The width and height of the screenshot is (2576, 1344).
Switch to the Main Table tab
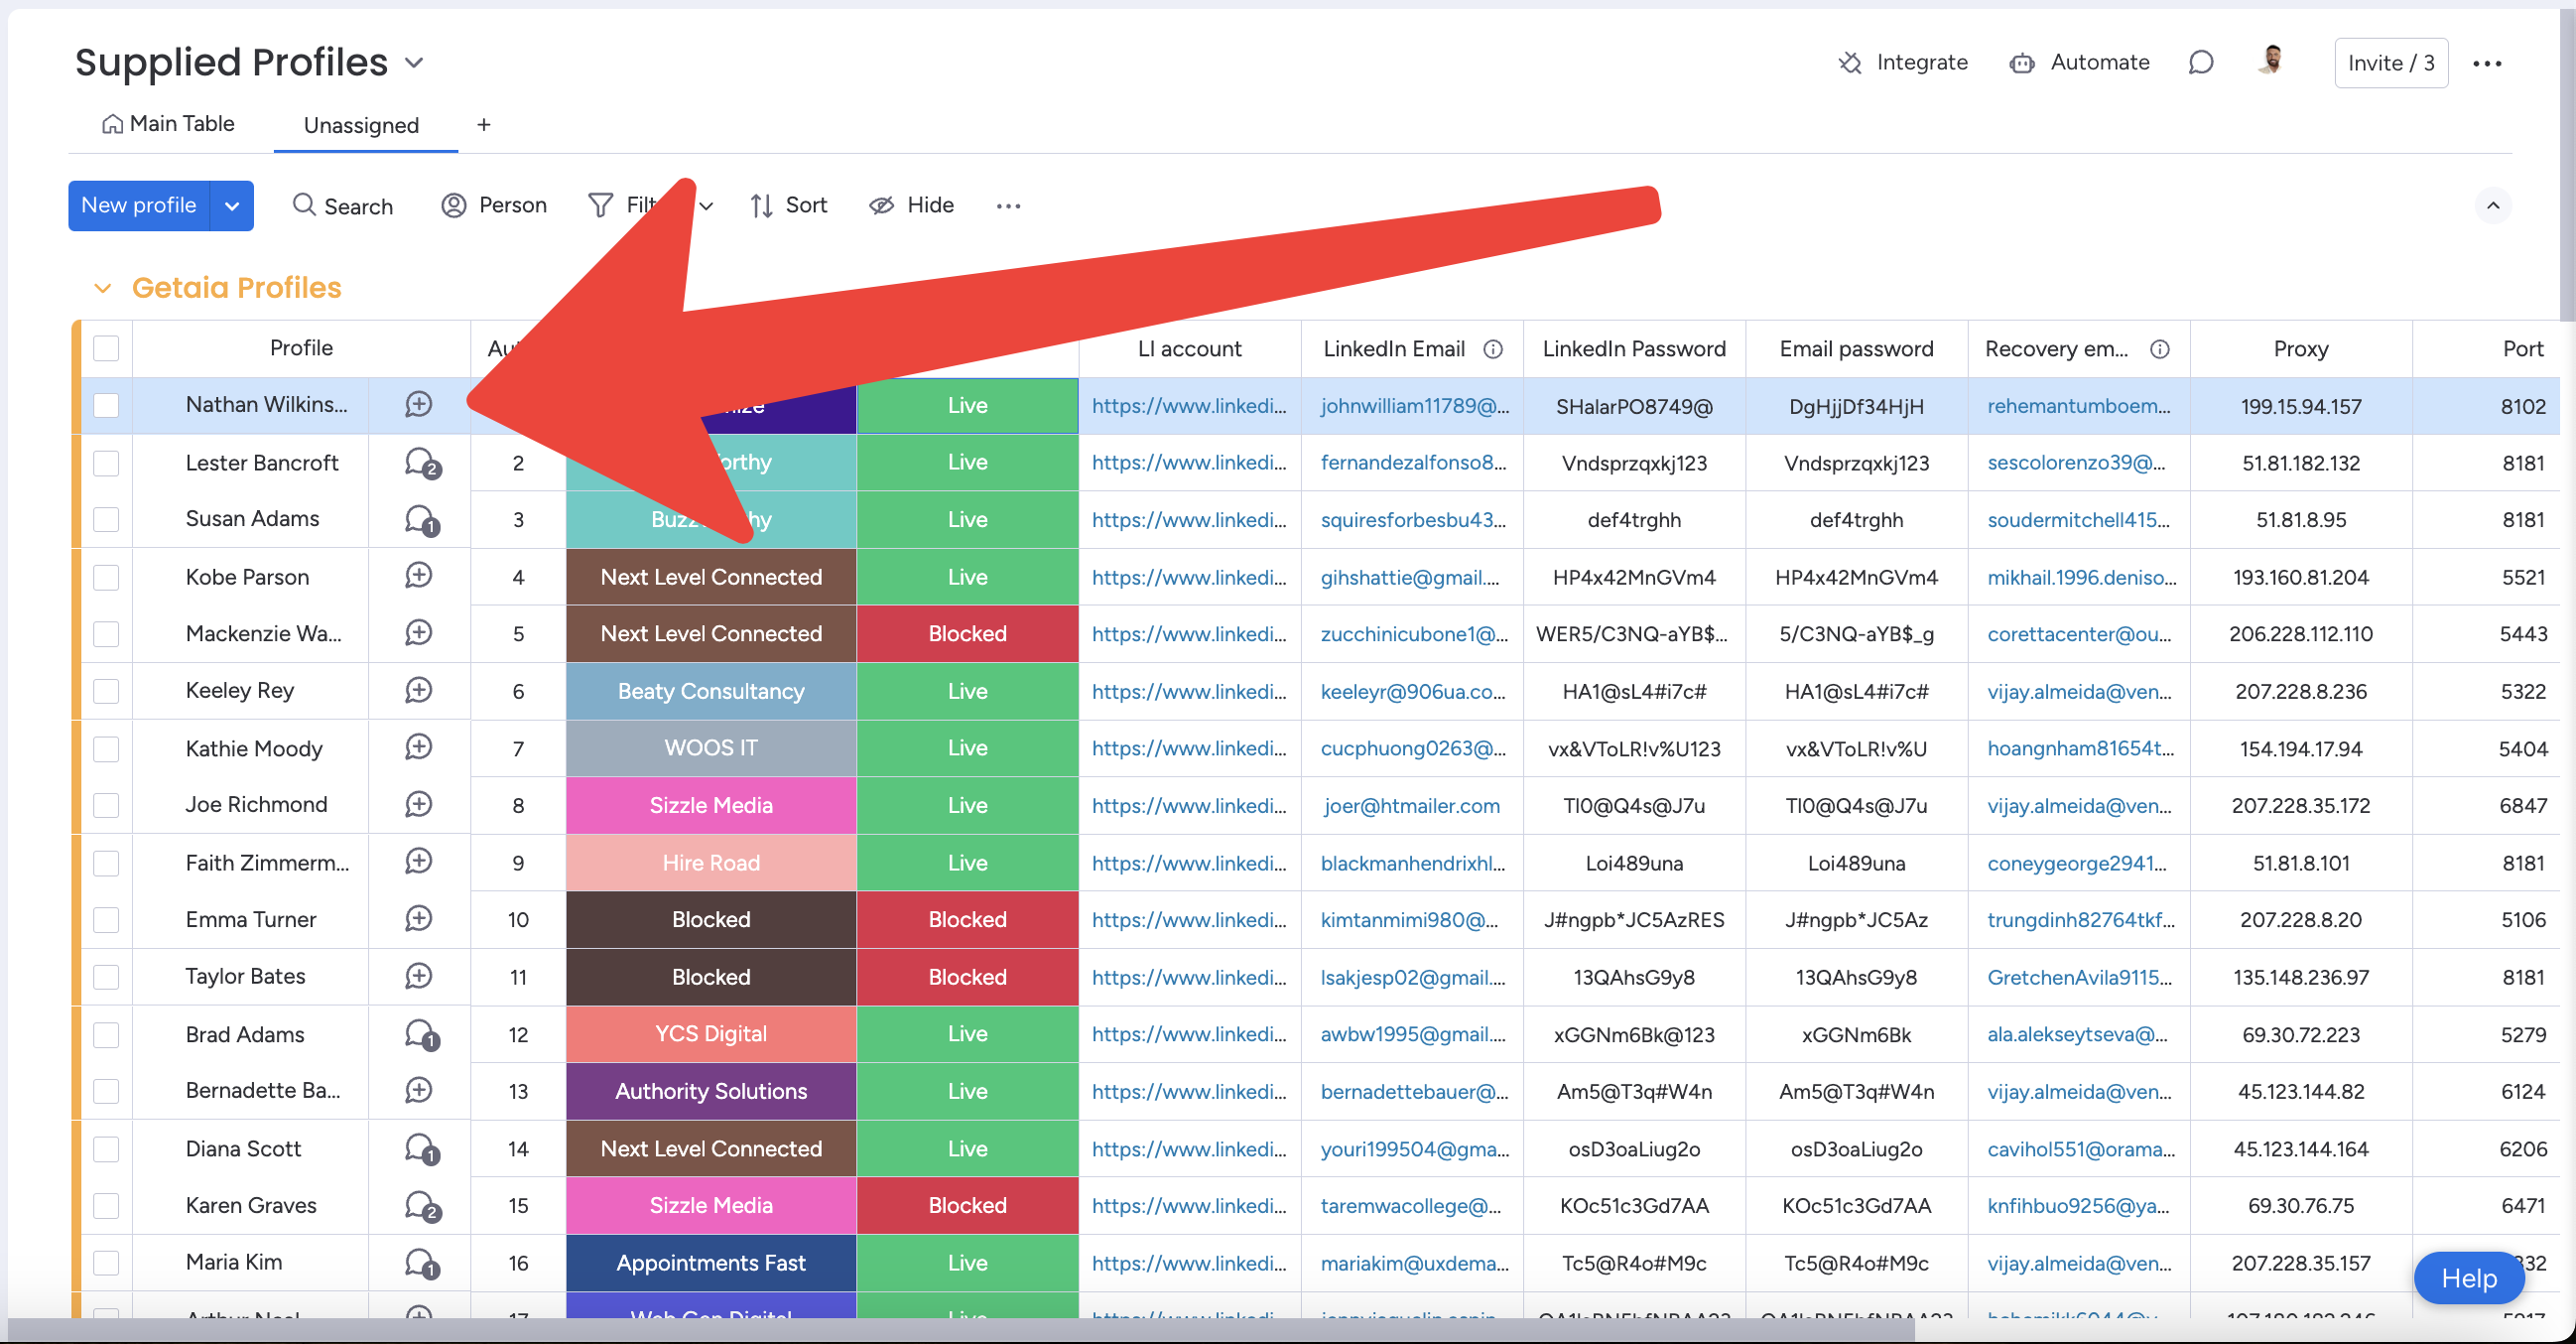[x=168, y=124]
